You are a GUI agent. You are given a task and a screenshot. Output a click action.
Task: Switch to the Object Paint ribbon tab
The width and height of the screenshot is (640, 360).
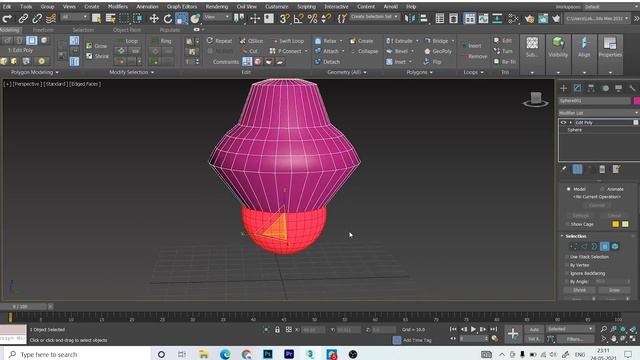coord(127,30)
